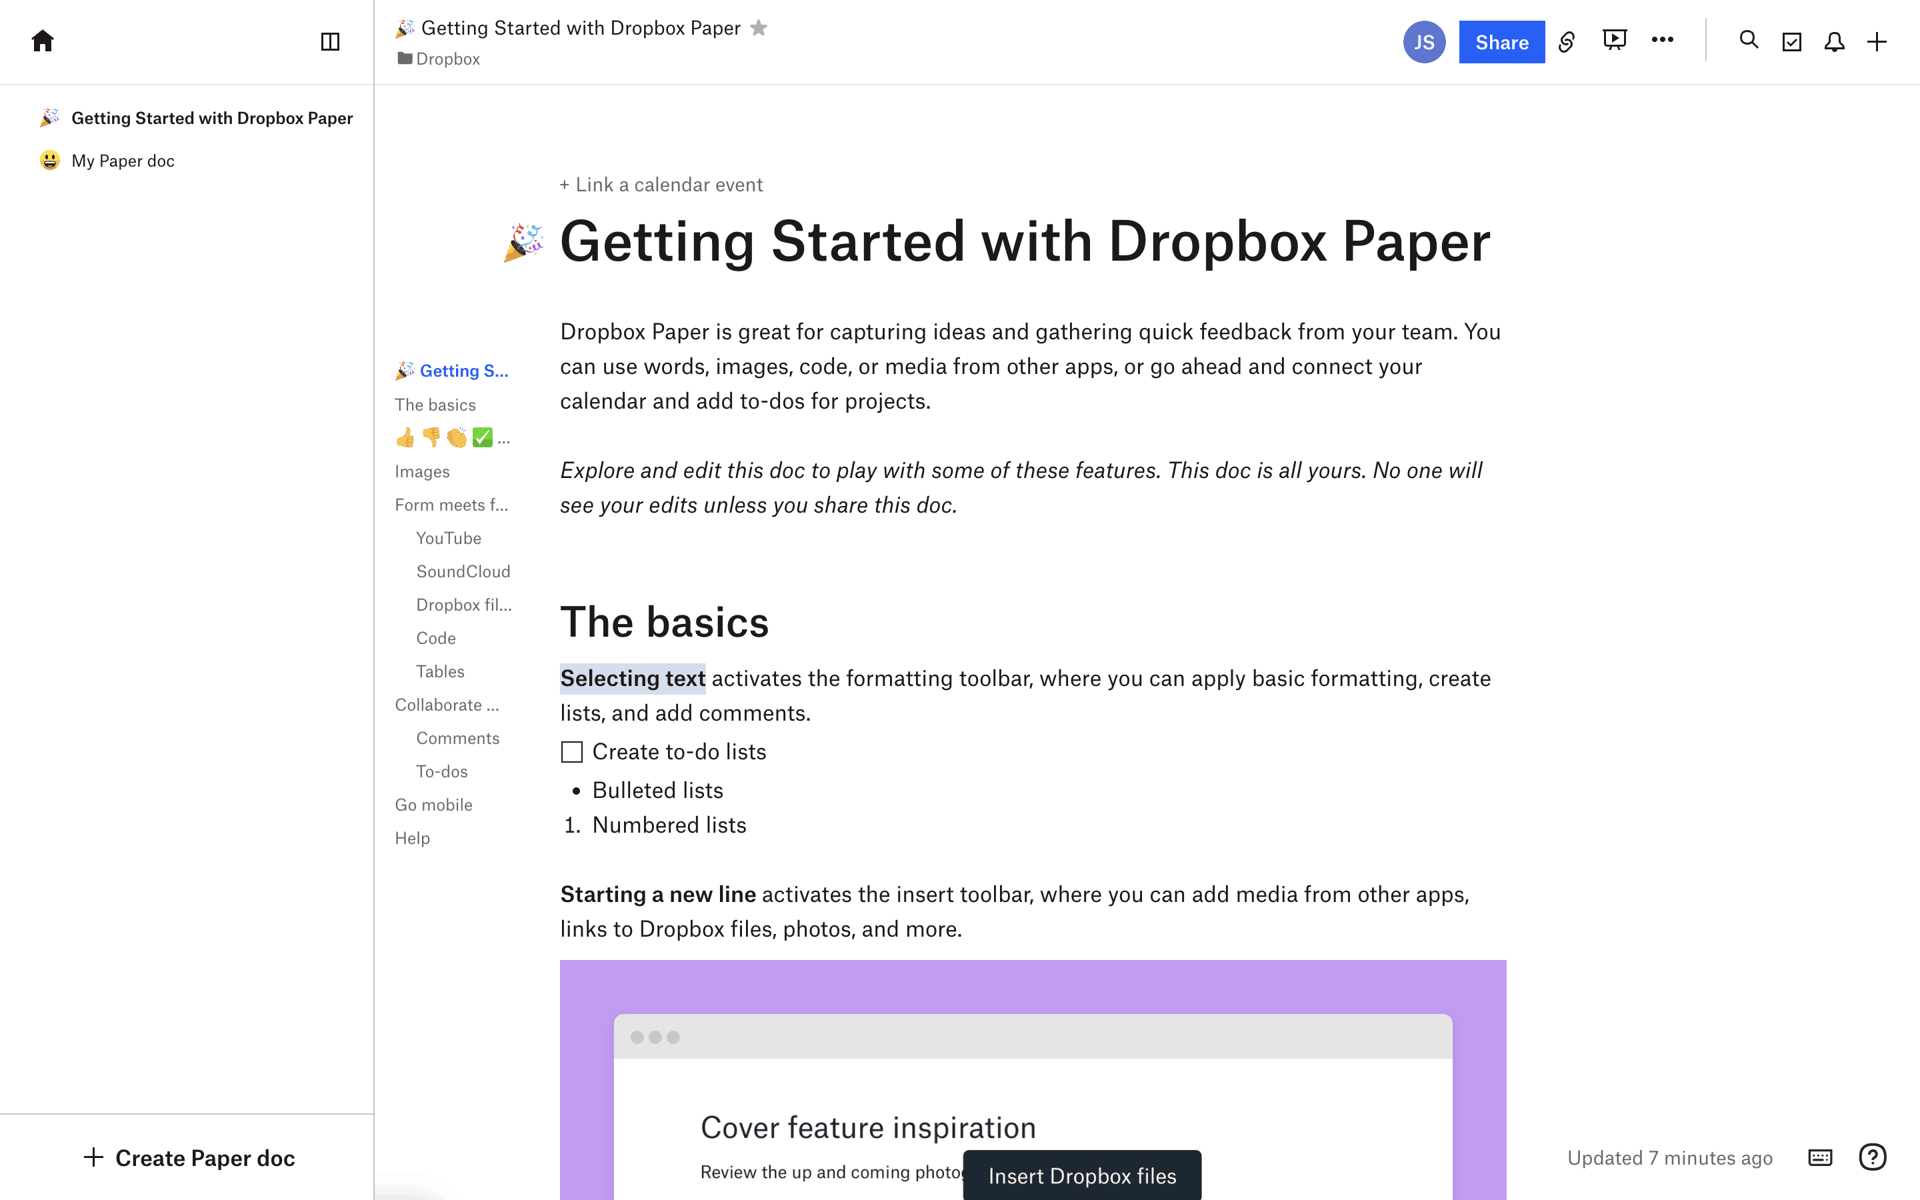Create new doc with plus icon
1920x1200 pixels.
click(1877, 42)
